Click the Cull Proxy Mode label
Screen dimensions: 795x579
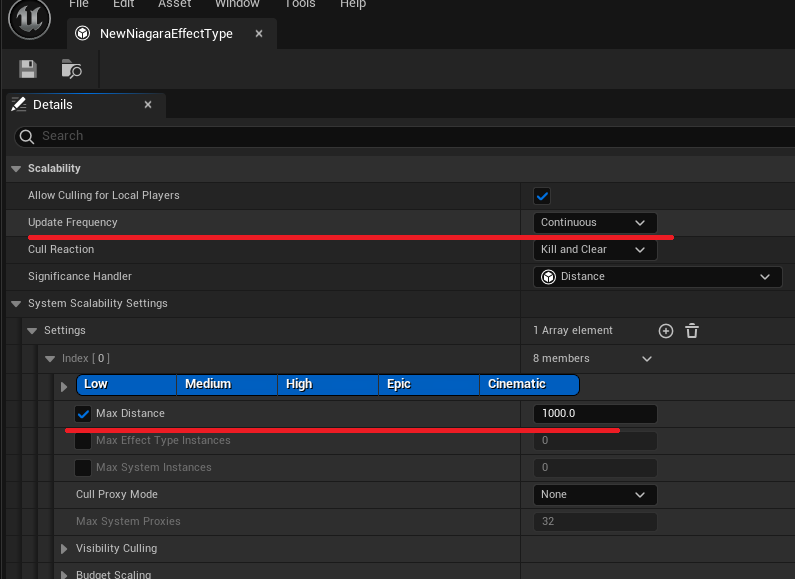(117, 494)
